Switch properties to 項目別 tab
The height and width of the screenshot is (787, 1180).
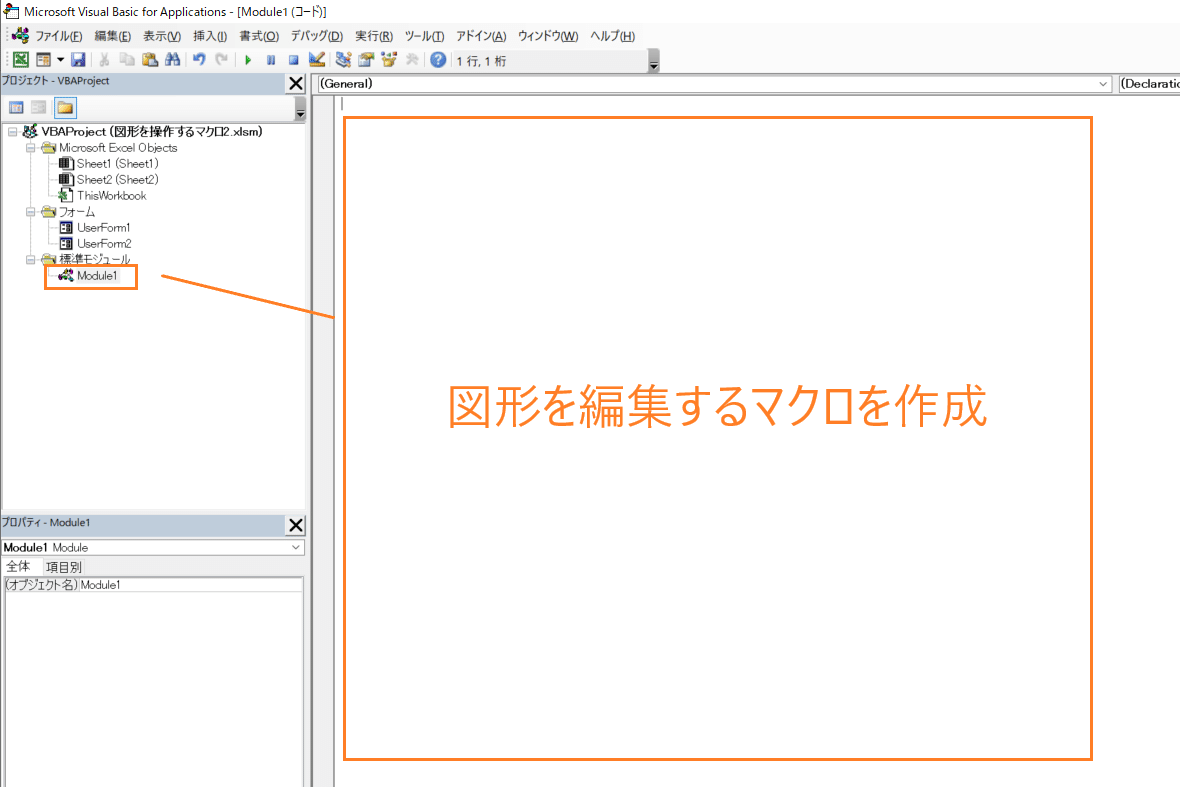(x=63, y=566)
